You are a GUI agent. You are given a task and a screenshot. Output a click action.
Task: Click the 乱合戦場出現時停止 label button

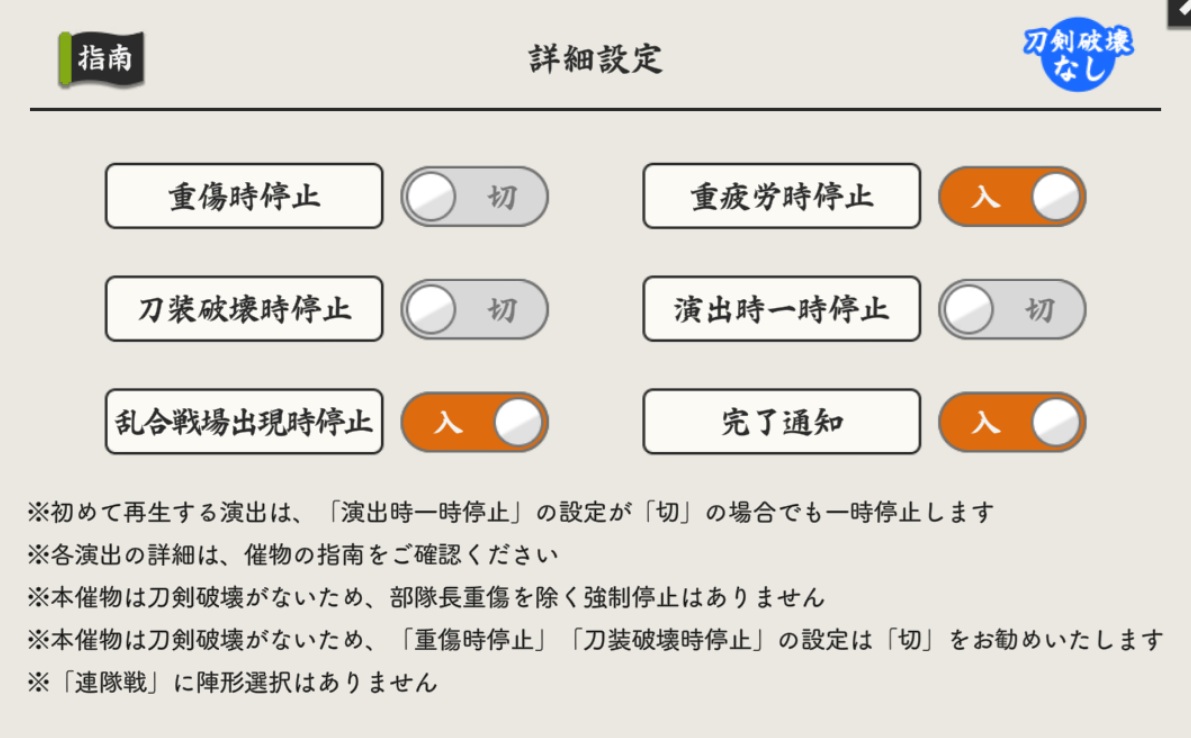(x=244, y=422)
